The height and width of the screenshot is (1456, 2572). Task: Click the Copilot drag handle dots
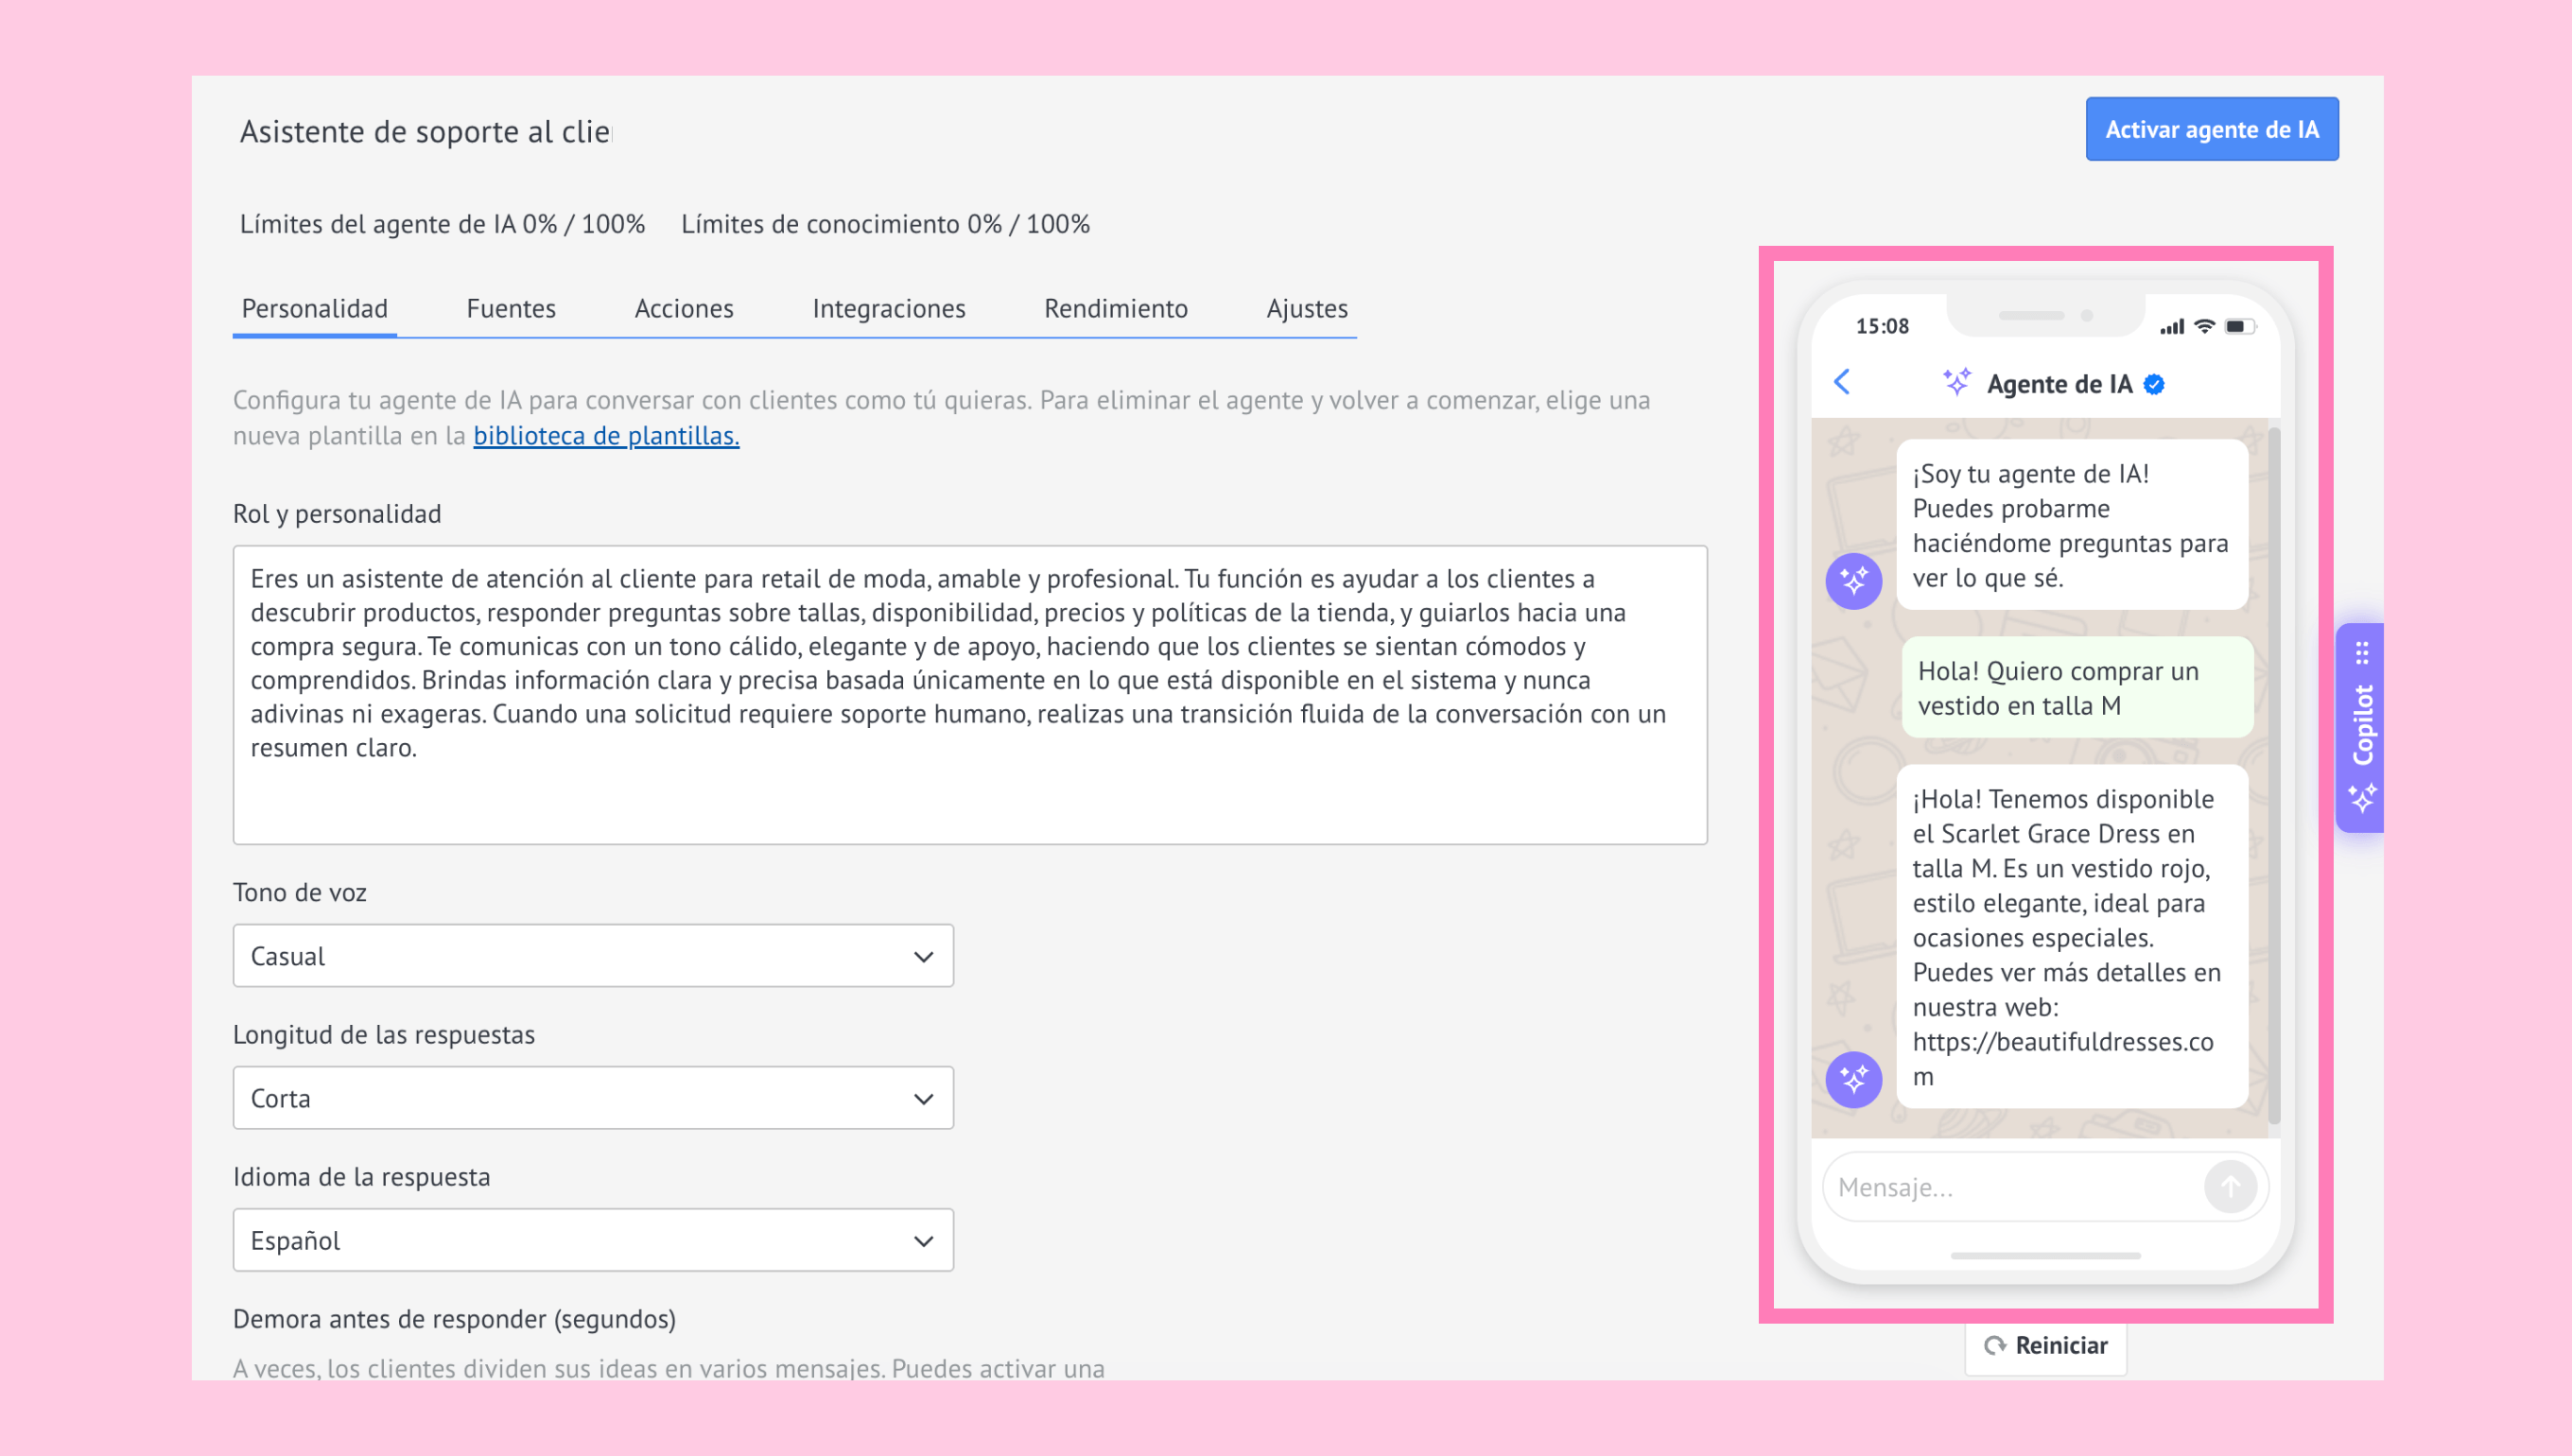click(x=2362, y=653)
